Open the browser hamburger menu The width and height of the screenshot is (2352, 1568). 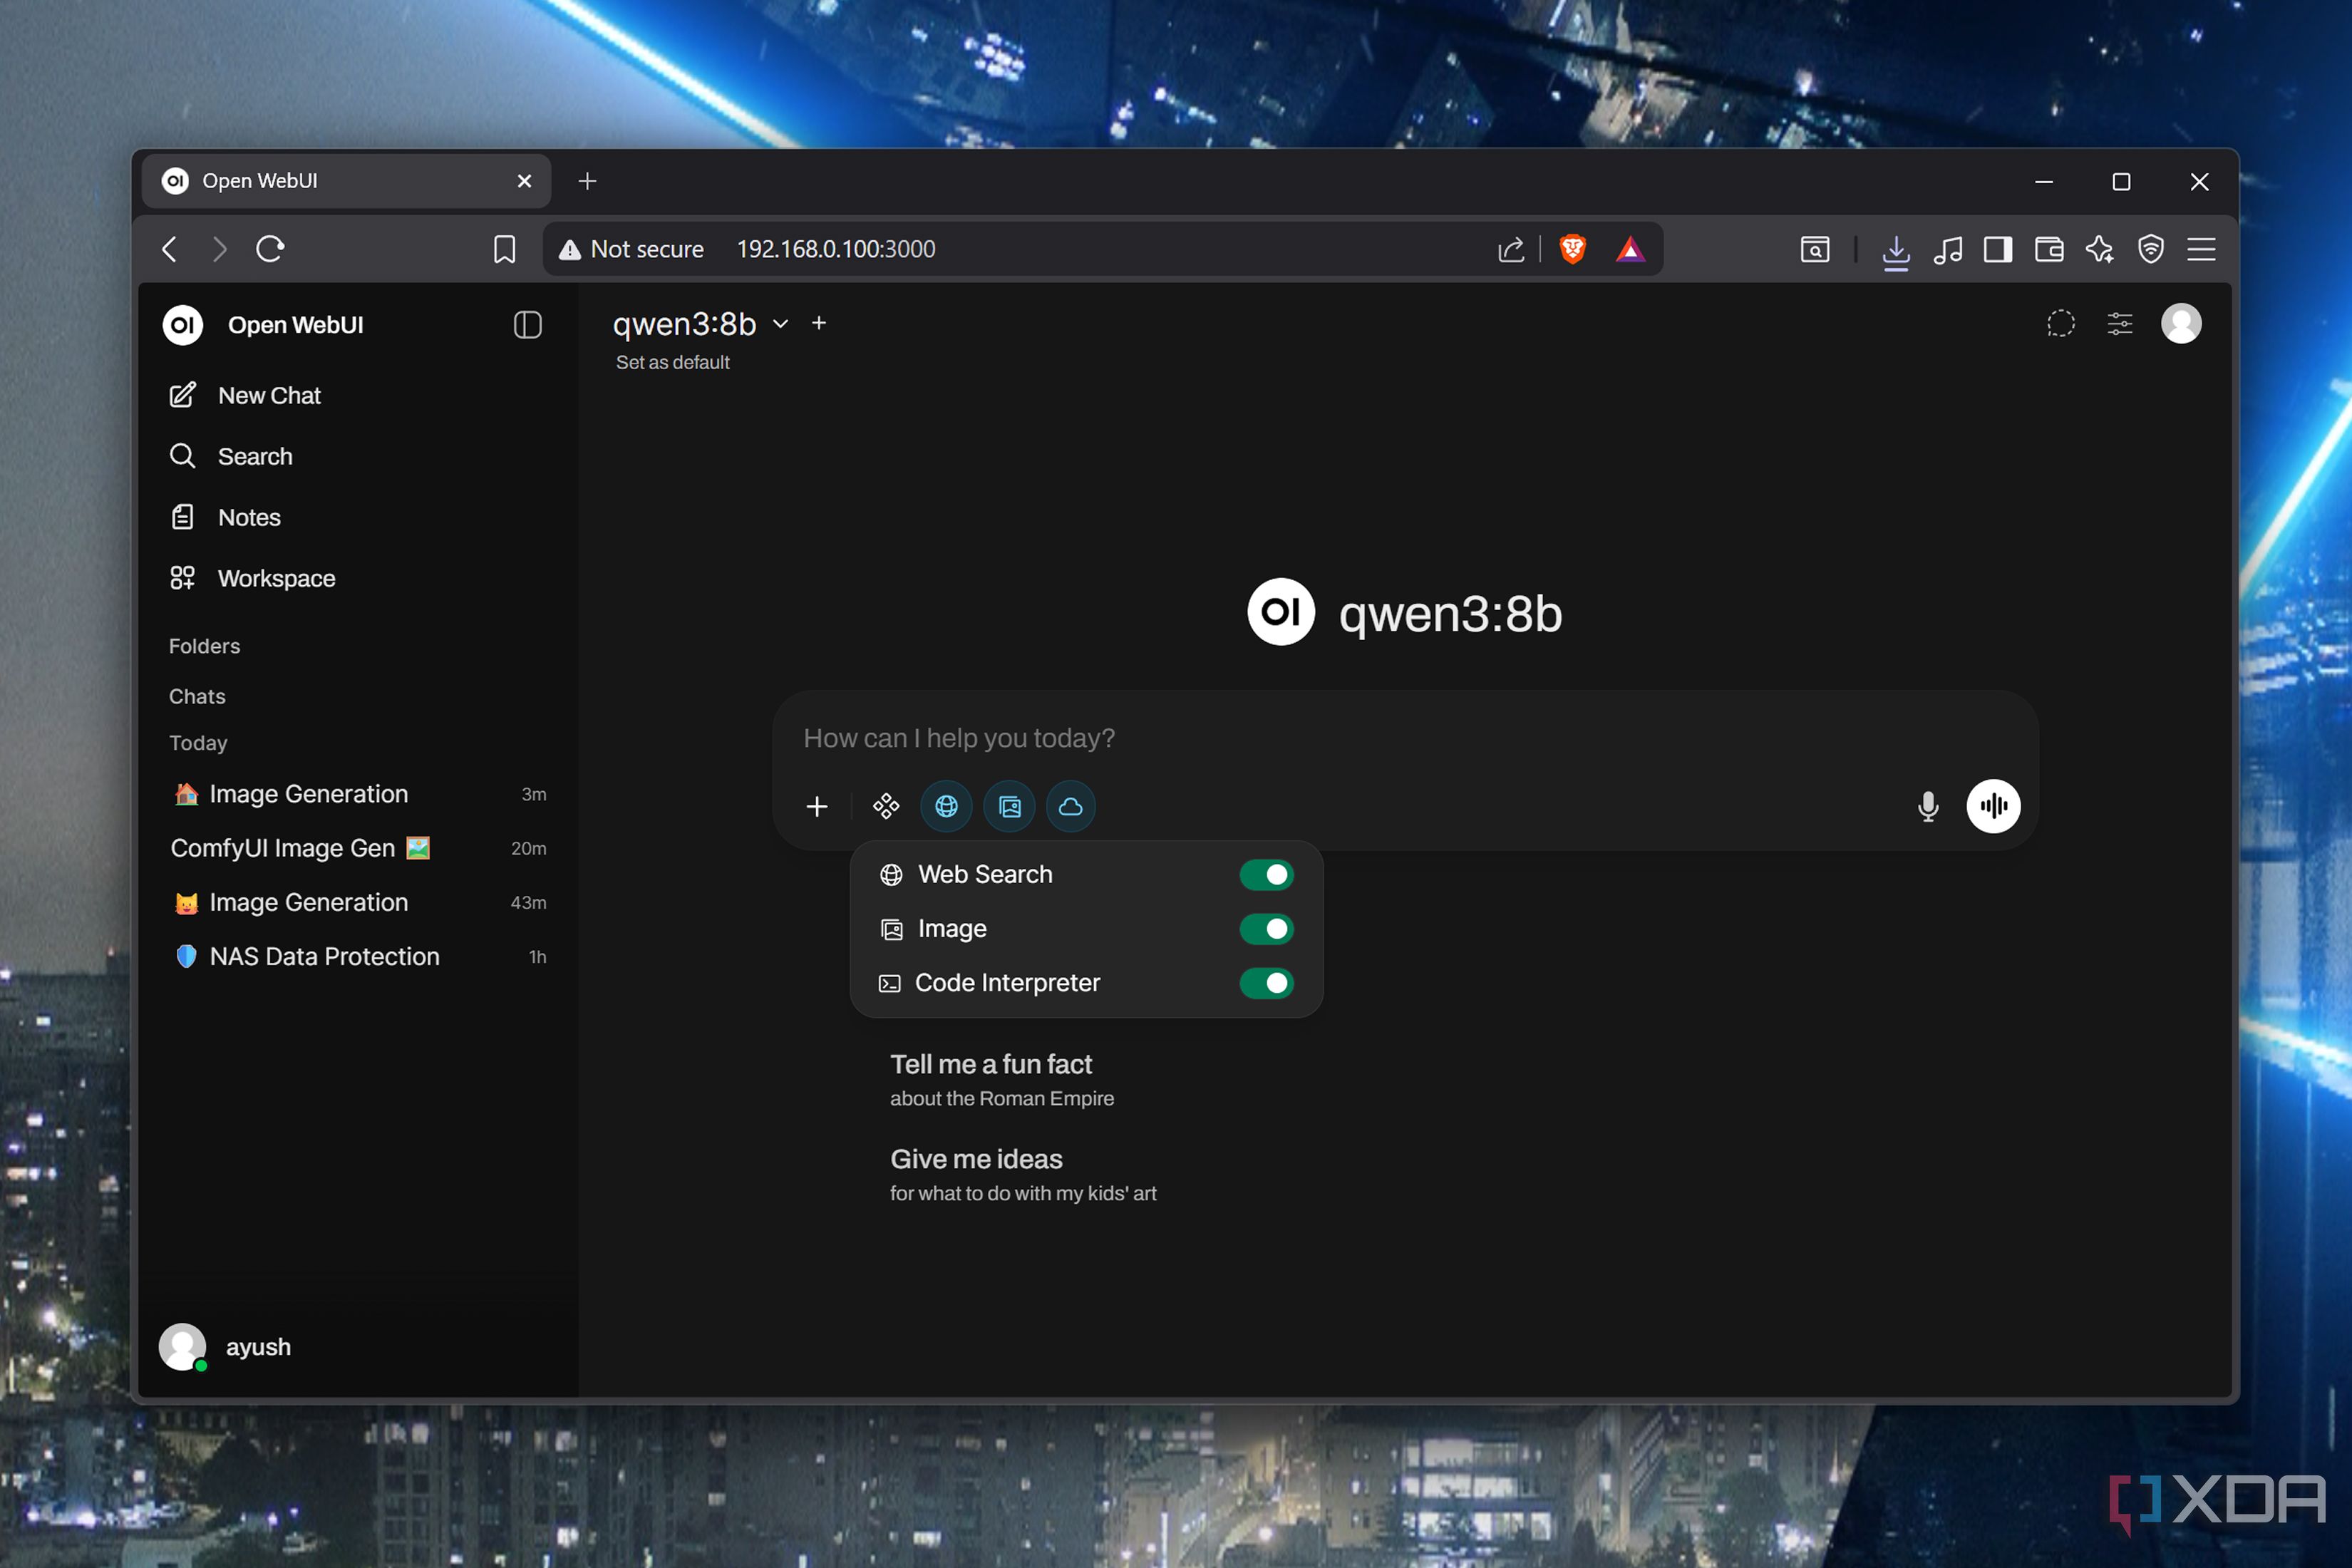(2201, 248)
